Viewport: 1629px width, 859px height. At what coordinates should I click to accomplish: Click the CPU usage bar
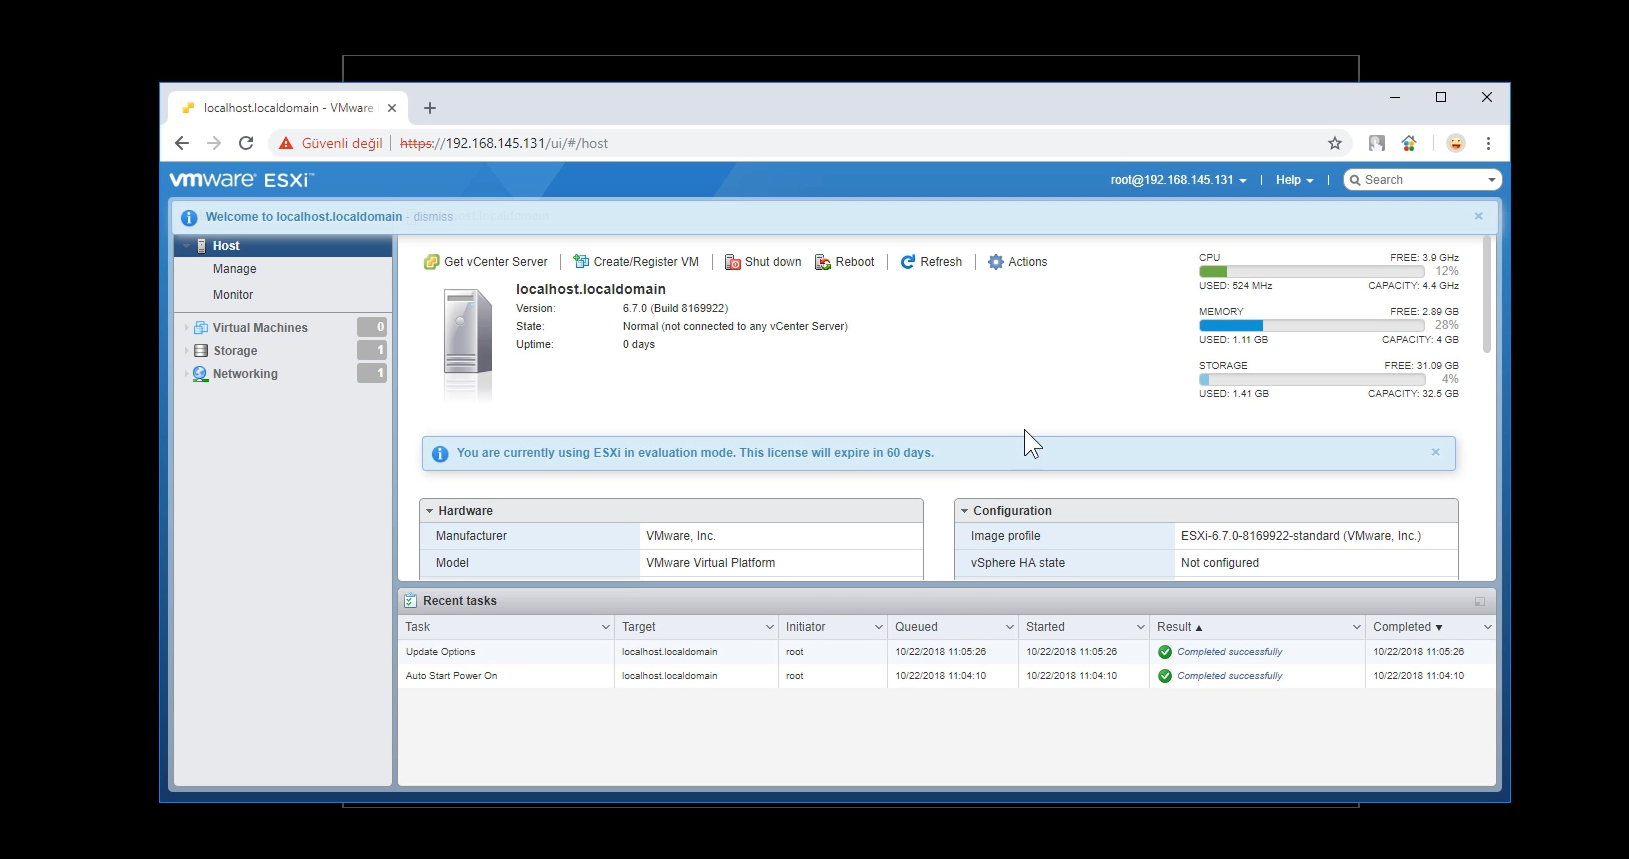(x=1311, y=271)
